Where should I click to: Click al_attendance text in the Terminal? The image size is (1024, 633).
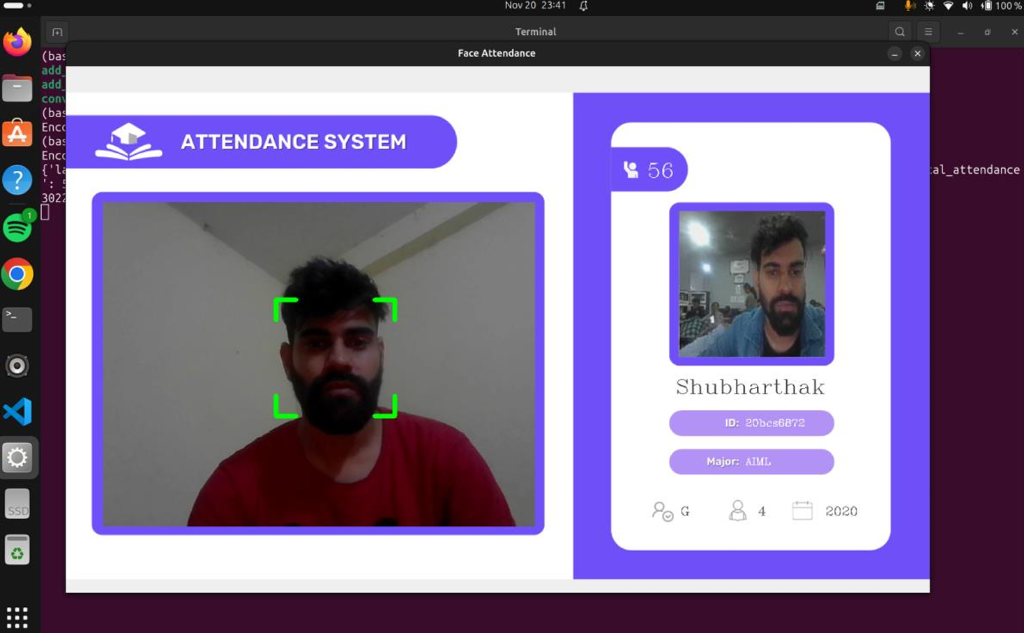point(976,170)
